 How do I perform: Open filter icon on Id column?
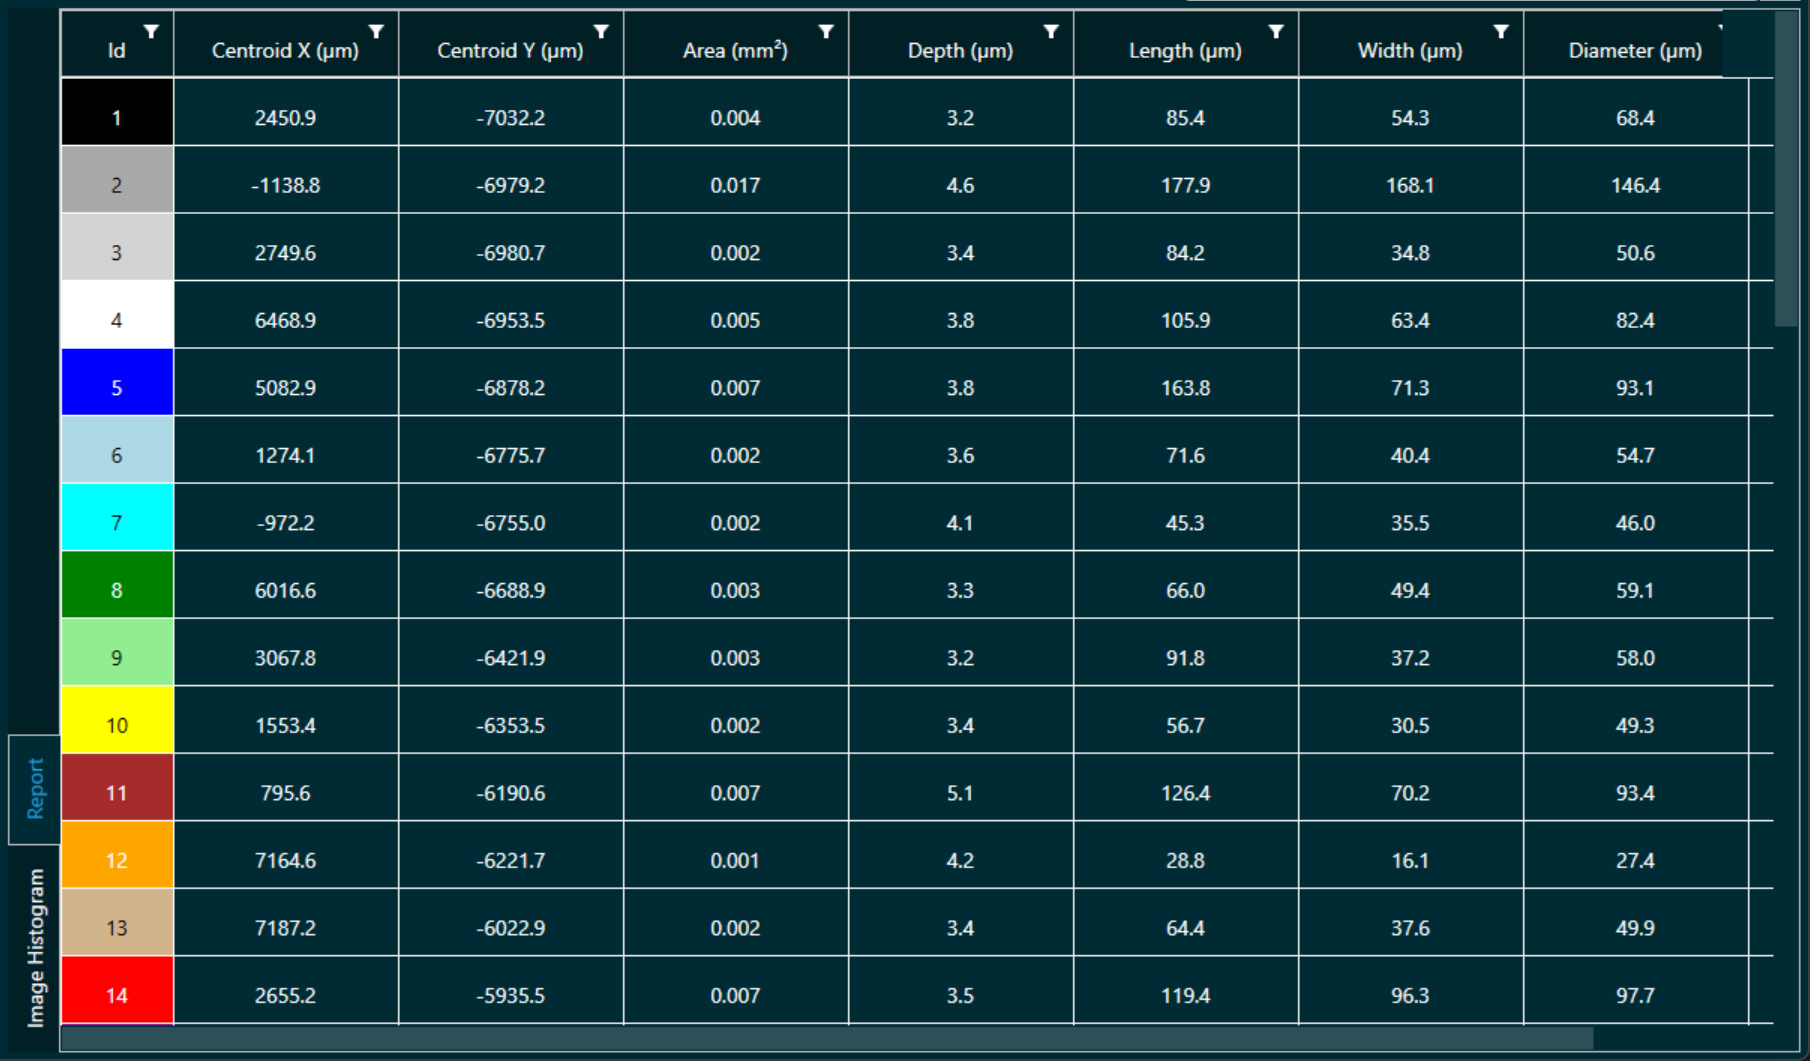point(151,32)
